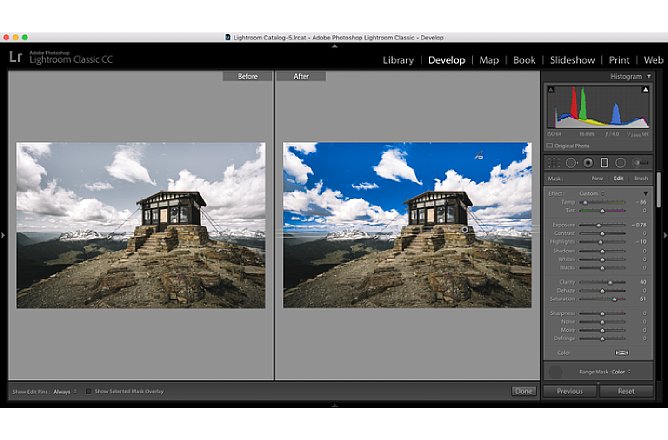668x440 pixels.
Task: Select the Adjustment Brush tool
Action: click(x=640, y=163)
